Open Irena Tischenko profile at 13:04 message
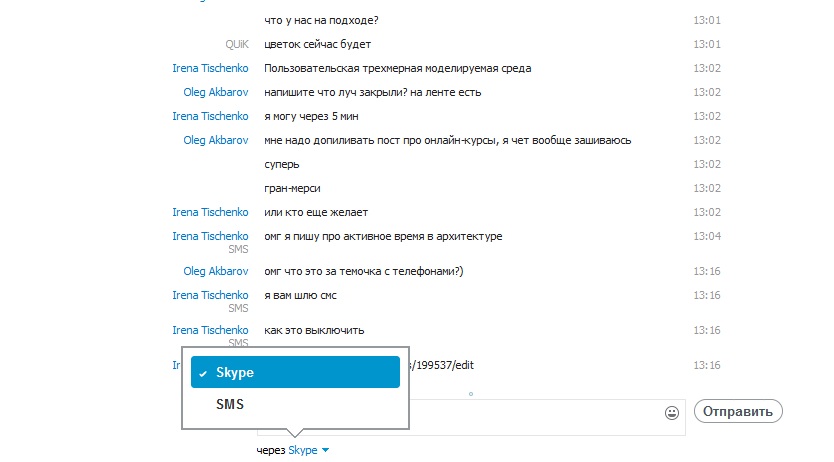The image size is (834, 462). pyautogui.click(x=210, y=236)
